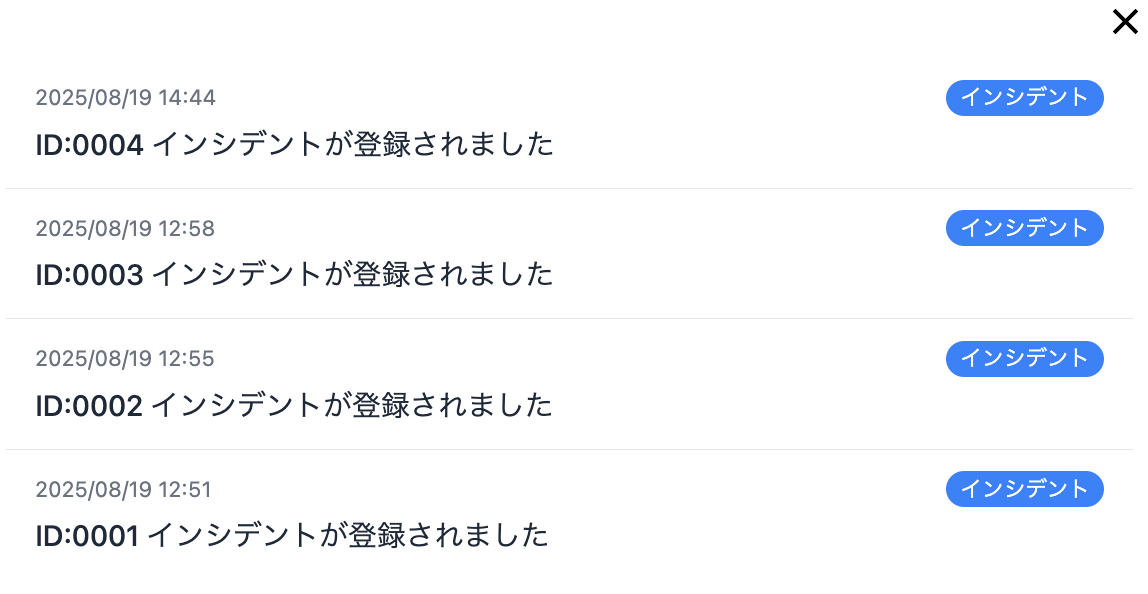Select the 12:58 timestamp entry
Image resolution: width=1148 pixels, height=594 pixels.
point(123,228)
